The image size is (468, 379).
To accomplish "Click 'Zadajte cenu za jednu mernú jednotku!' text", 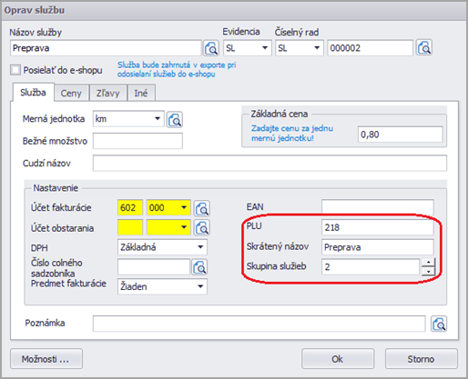I will pos(292,133).
